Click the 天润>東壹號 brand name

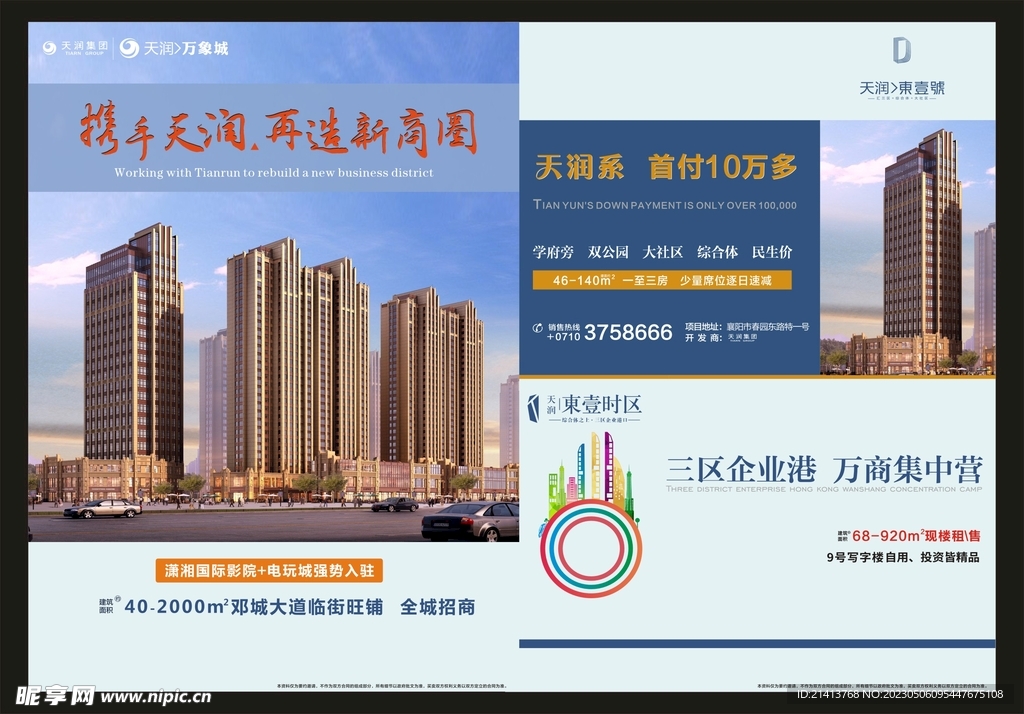click(902, 88)
